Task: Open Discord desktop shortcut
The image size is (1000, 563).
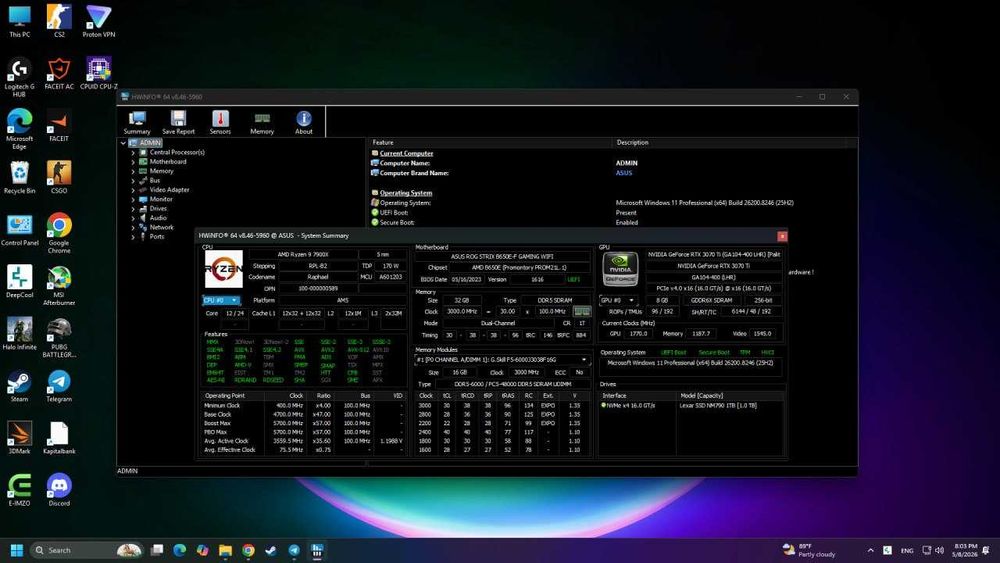Action: coord(59,490)
